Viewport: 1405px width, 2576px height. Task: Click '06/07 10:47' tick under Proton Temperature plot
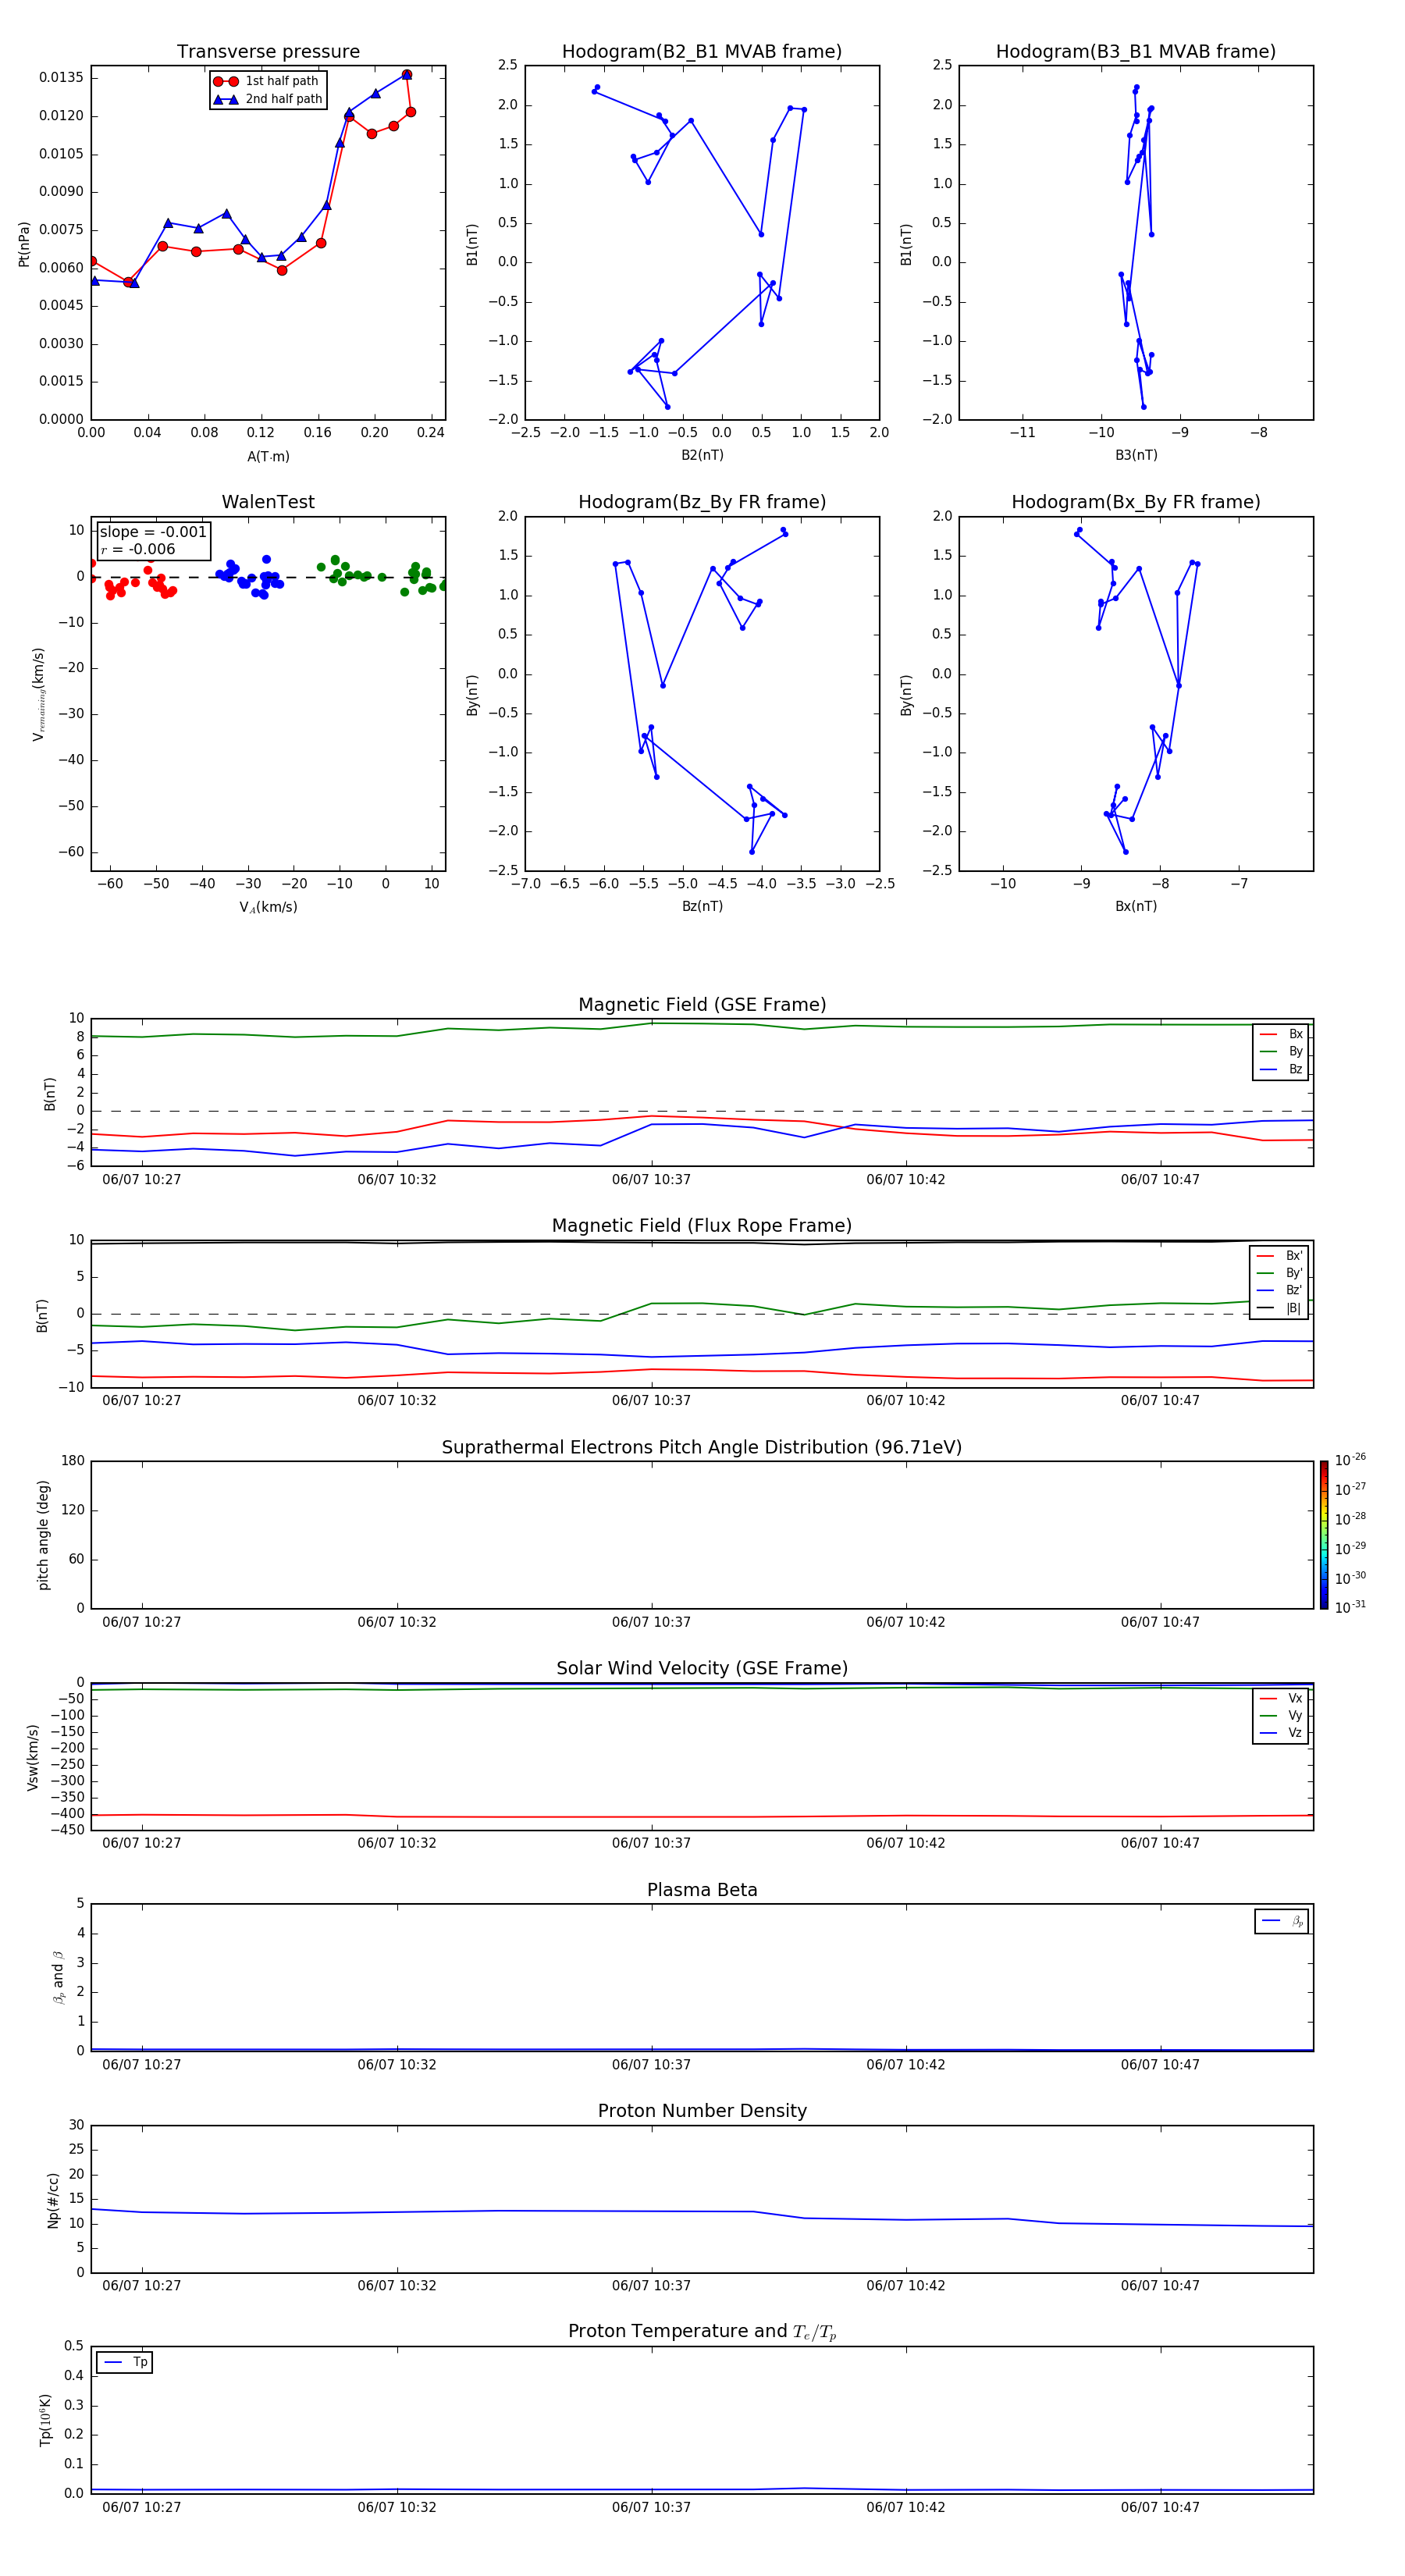pos(1160,2507)
